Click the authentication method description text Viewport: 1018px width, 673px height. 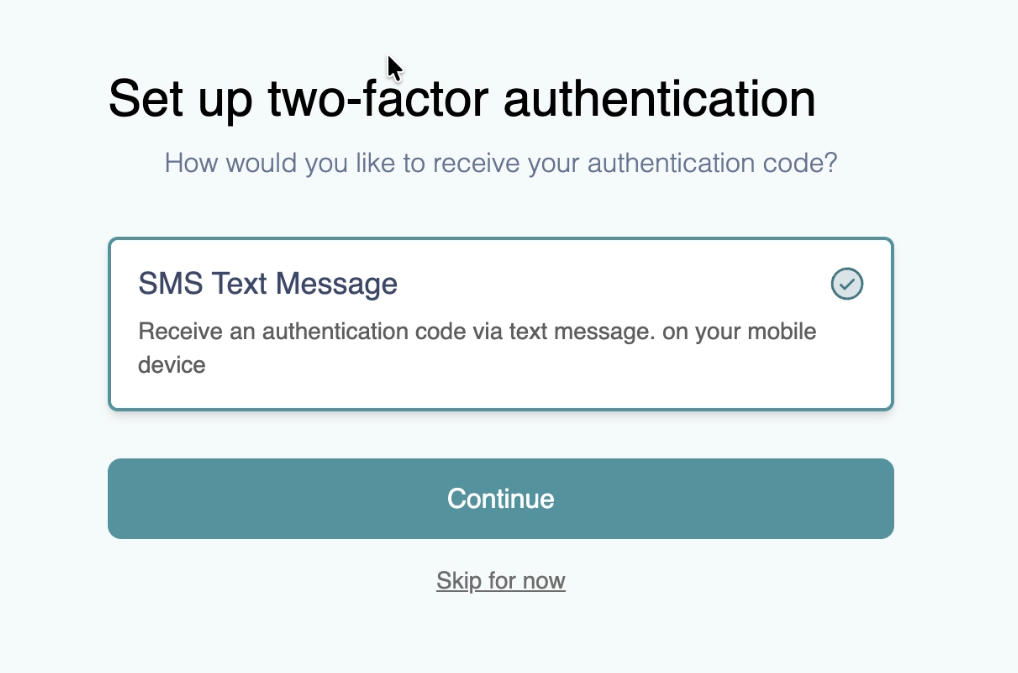[477, 347]
